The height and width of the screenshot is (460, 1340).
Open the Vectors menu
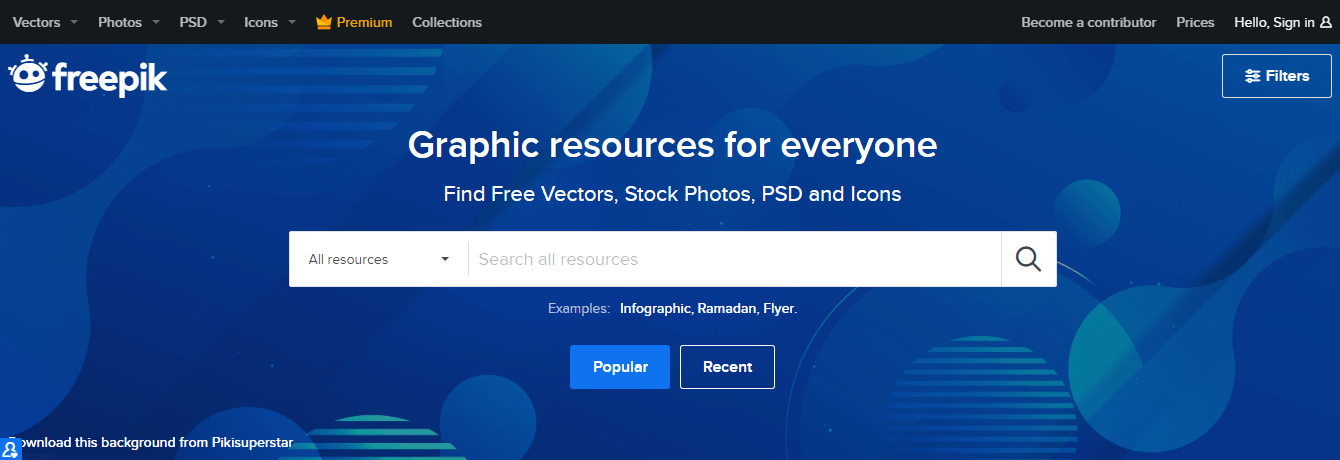(36, 22)
